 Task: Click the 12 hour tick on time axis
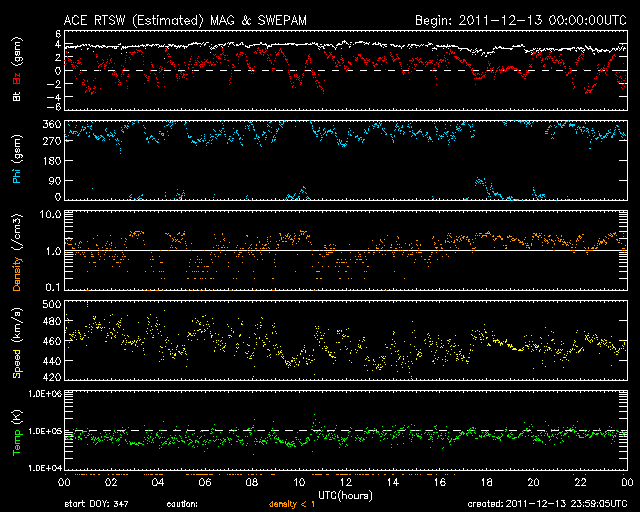click(345, 482)
